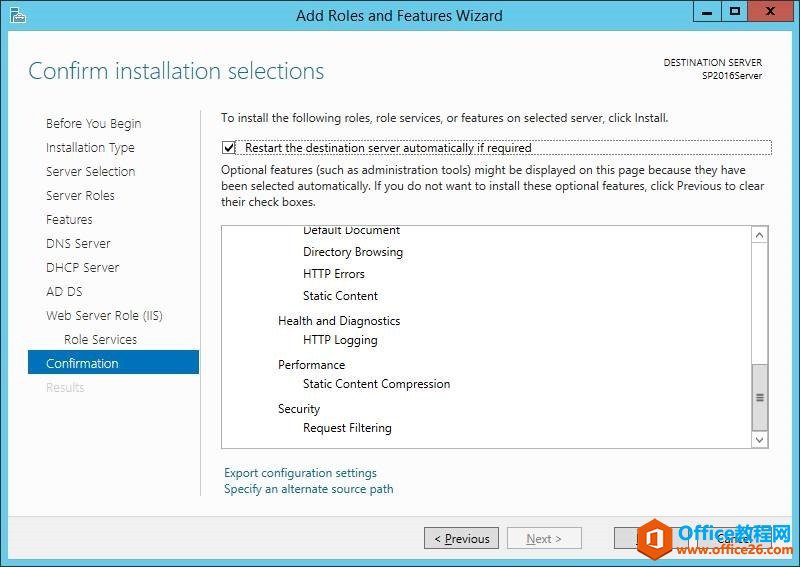Viewport: 800px width, 567px height.
Task: Click the features list scrollbar thumb
Action: [759, 396]
